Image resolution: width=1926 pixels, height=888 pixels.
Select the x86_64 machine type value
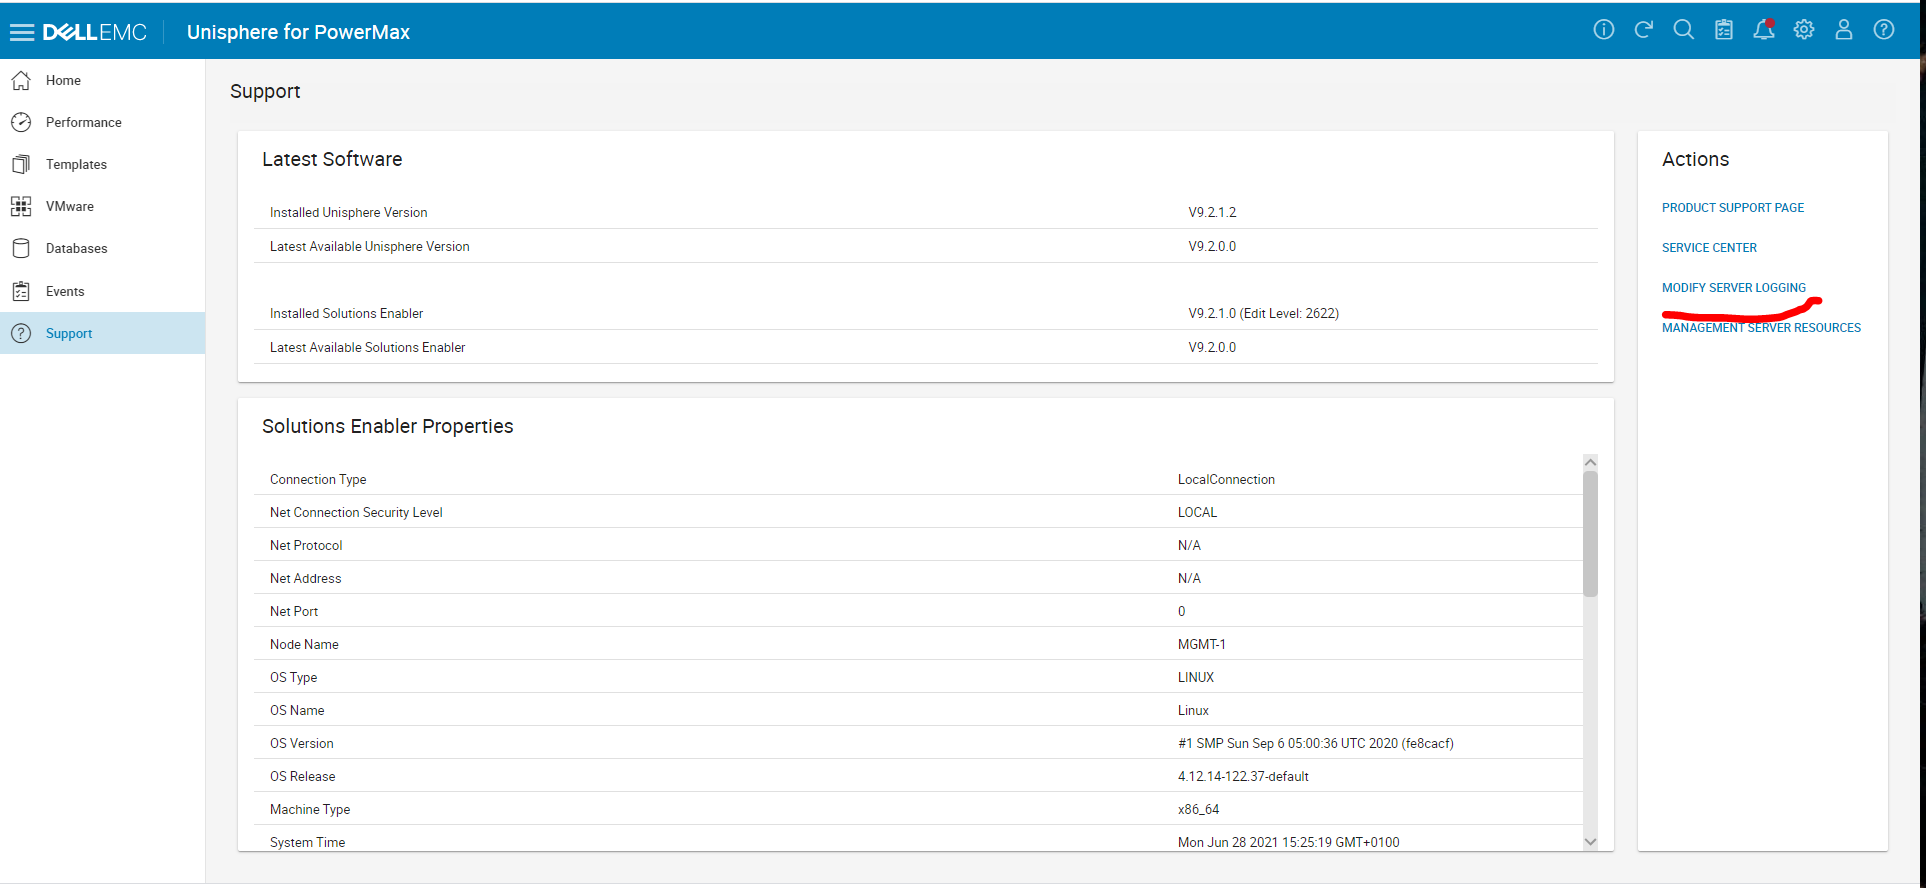[1198, 809]
